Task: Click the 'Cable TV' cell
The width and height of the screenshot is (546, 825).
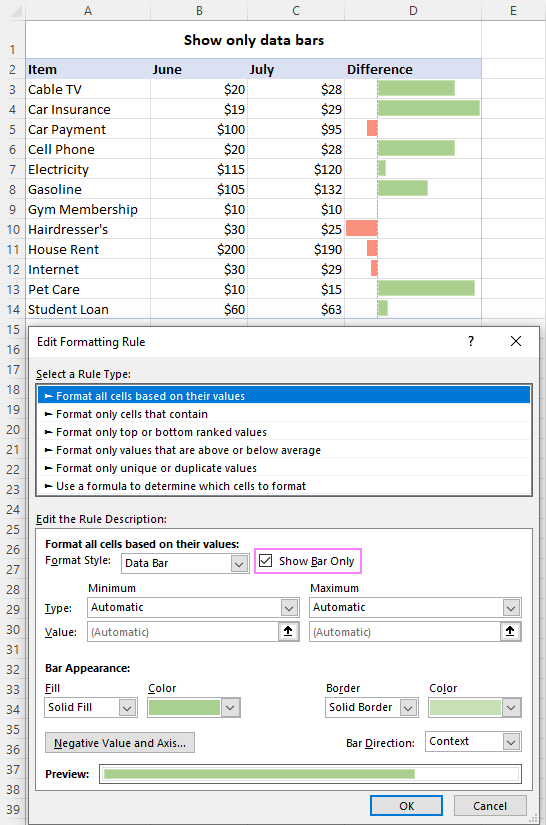Action: coord(88,89)
